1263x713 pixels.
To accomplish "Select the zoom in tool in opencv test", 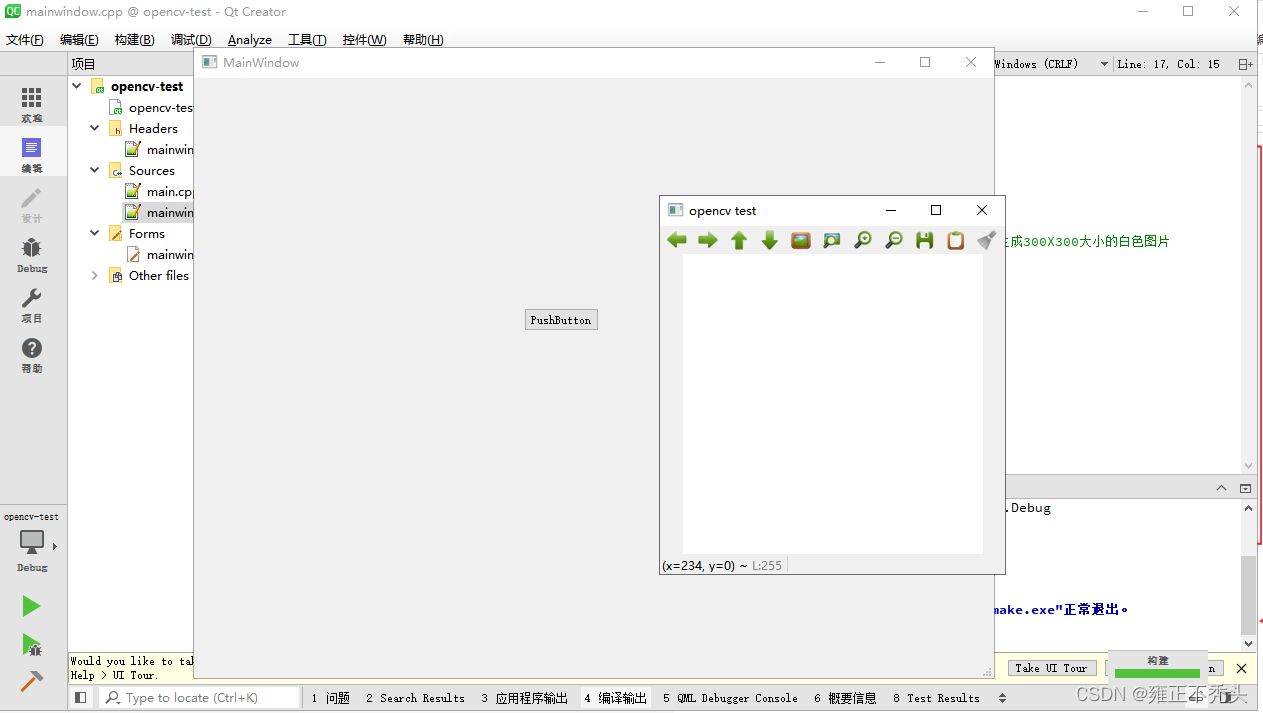I will [862, 240].
